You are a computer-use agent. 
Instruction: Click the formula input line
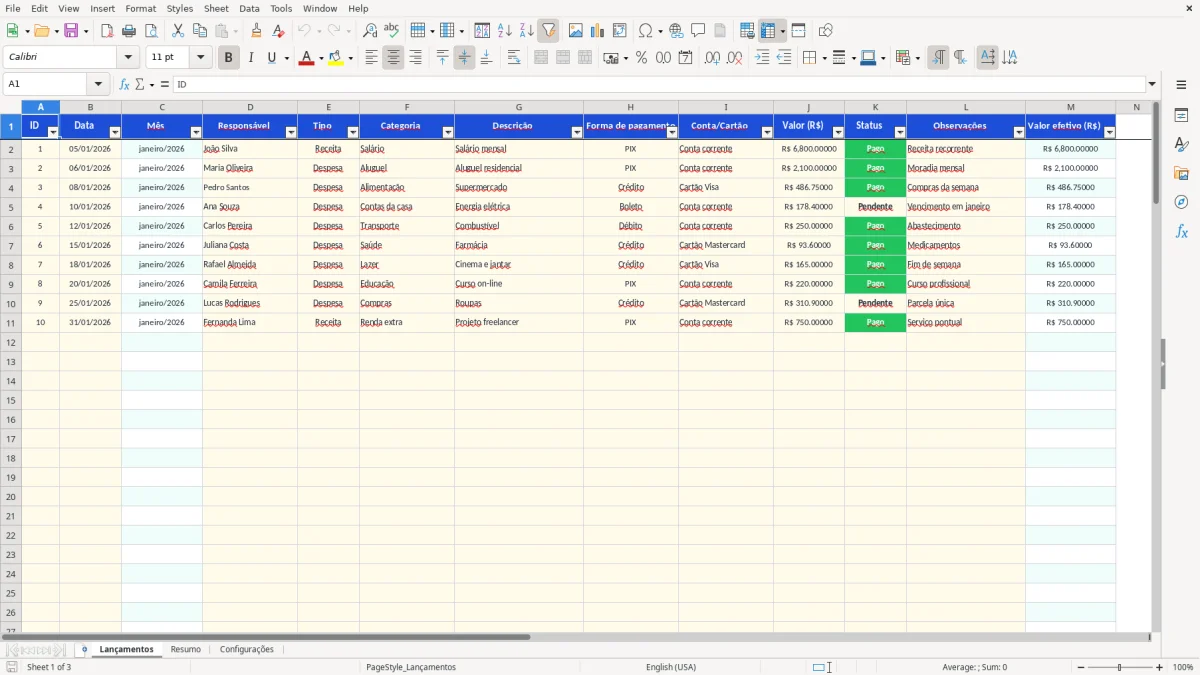tap(658, 85)
